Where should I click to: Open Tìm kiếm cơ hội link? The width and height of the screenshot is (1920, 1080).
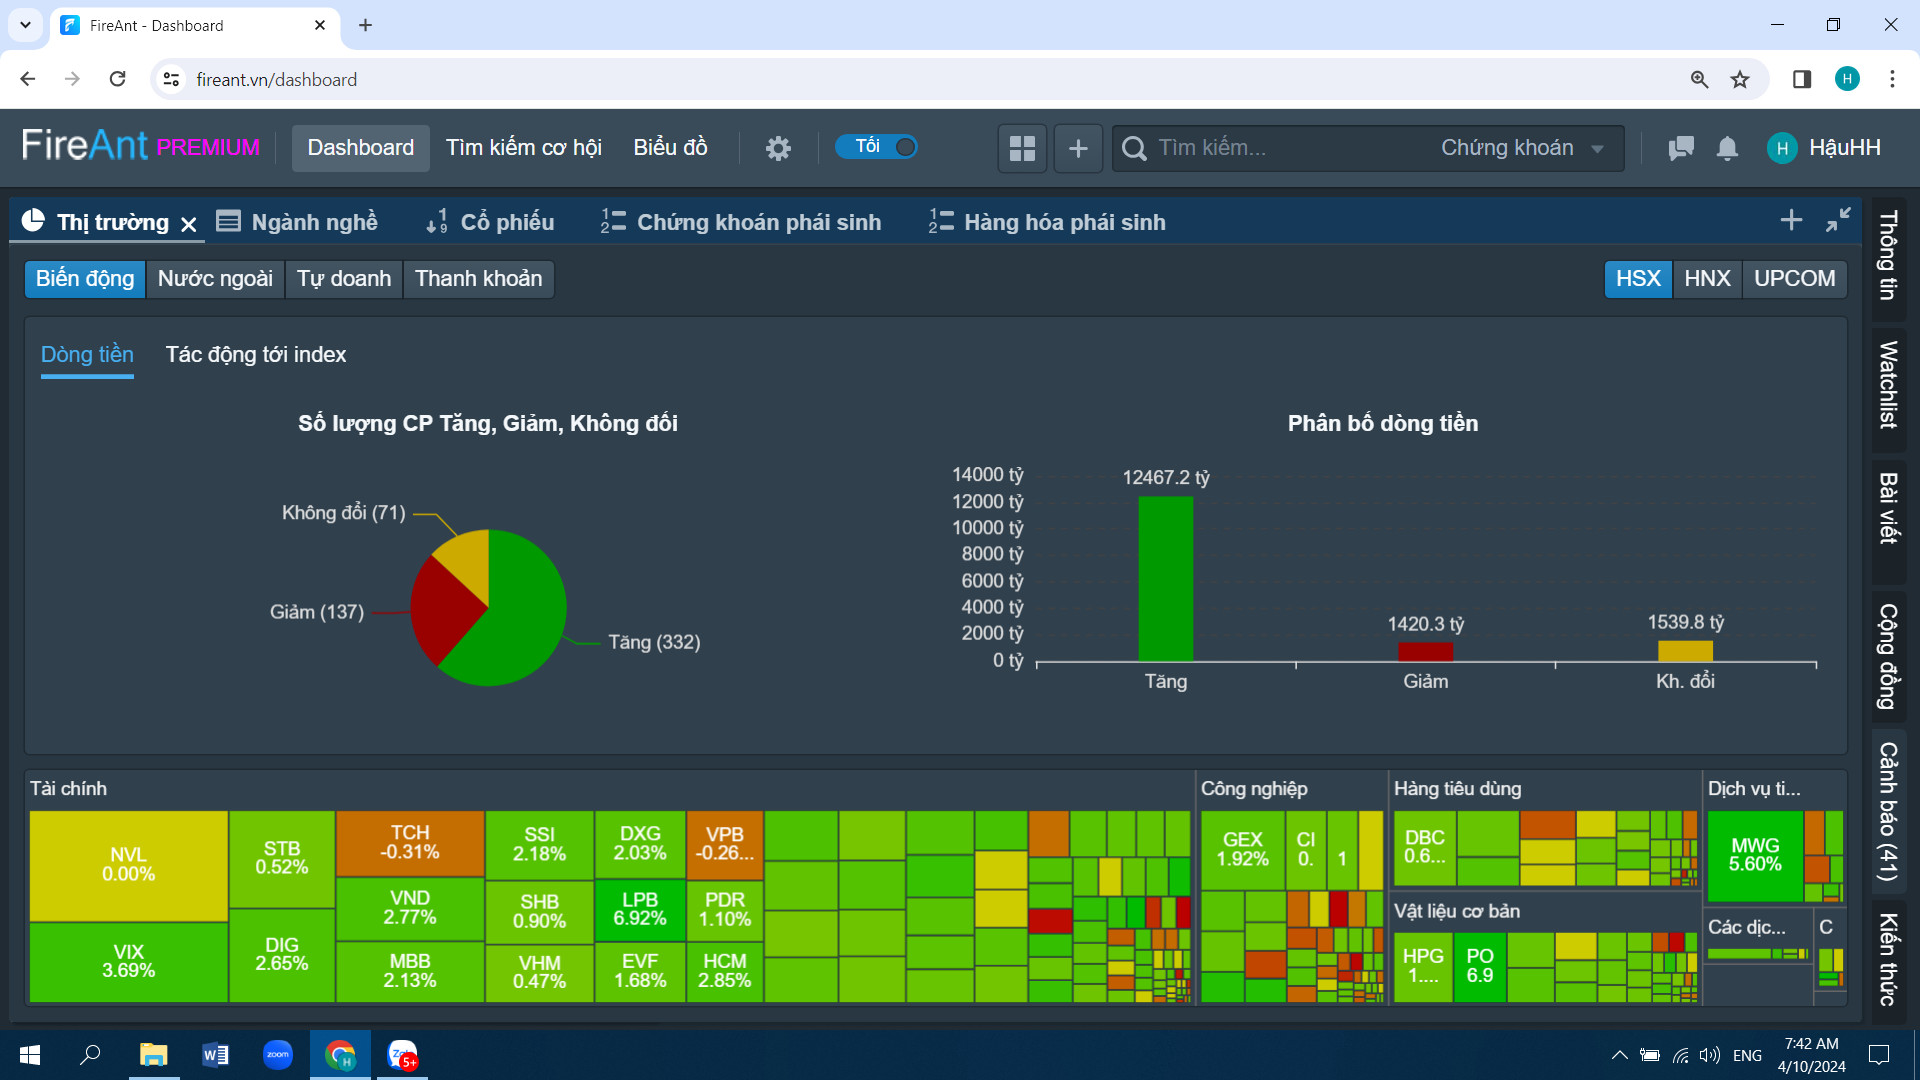pyautogui.click(x=523, y=148)
